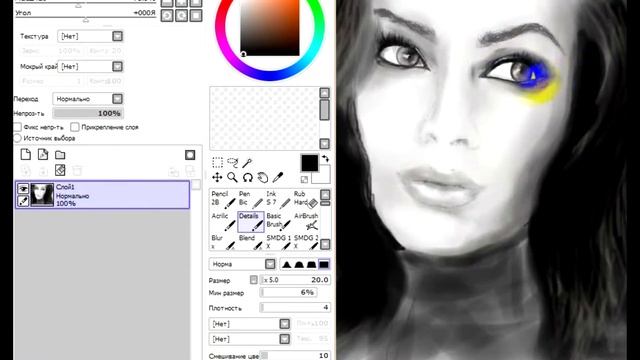The height and width of the screenshot is (360, 640).
Task: Create a new layer folder
Action: 60,155
